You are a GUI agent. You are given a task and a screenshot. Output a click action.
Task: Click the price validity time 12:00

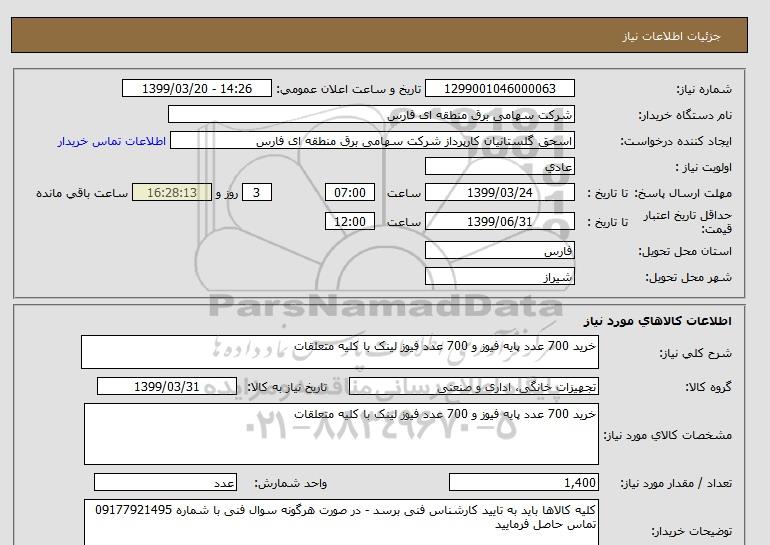point(350,221)
